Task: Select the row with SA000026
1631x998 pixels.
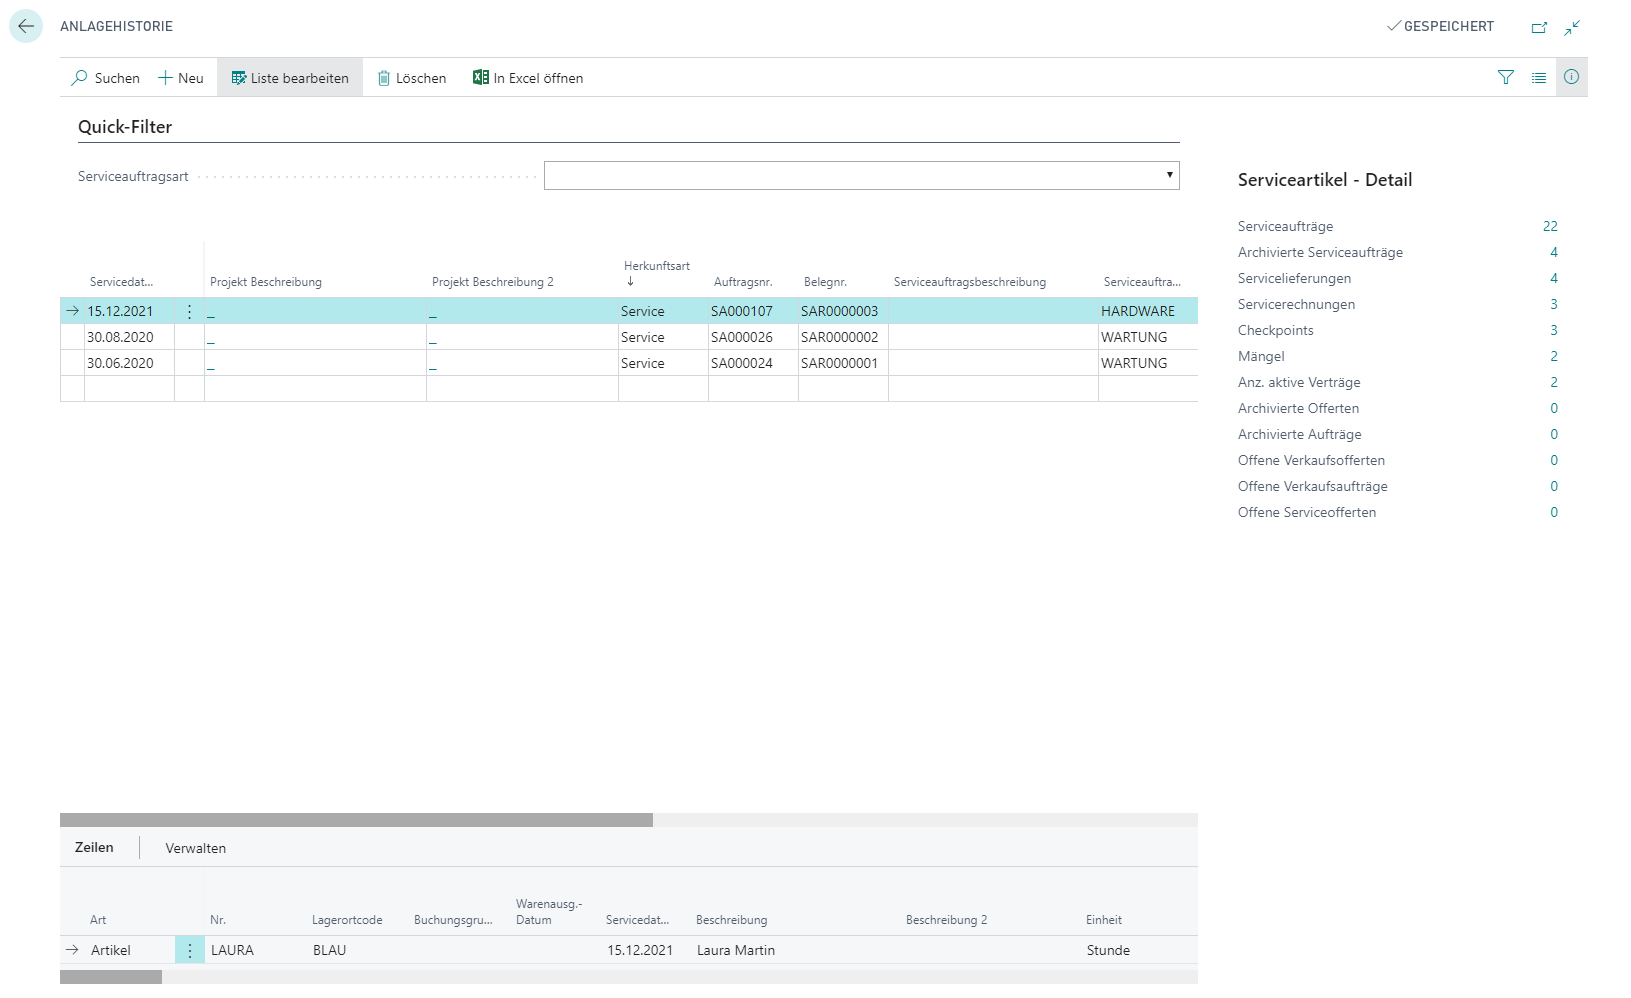Action: click(629, 337)
